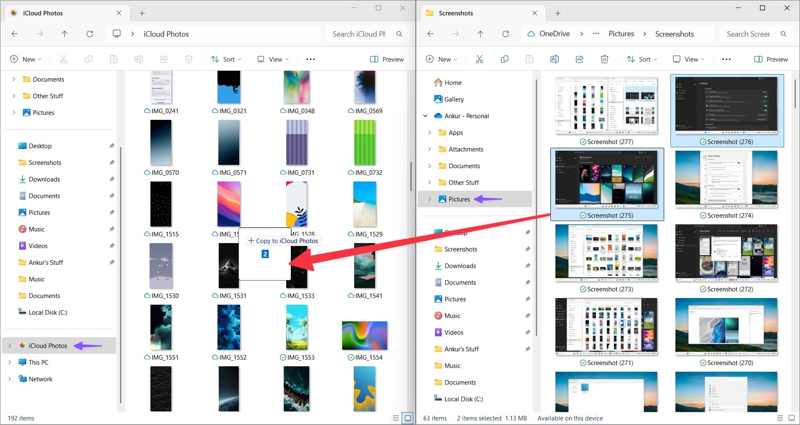
Task: Open View dropdown in Screenshots window
Action: click(x=688, y=59)
